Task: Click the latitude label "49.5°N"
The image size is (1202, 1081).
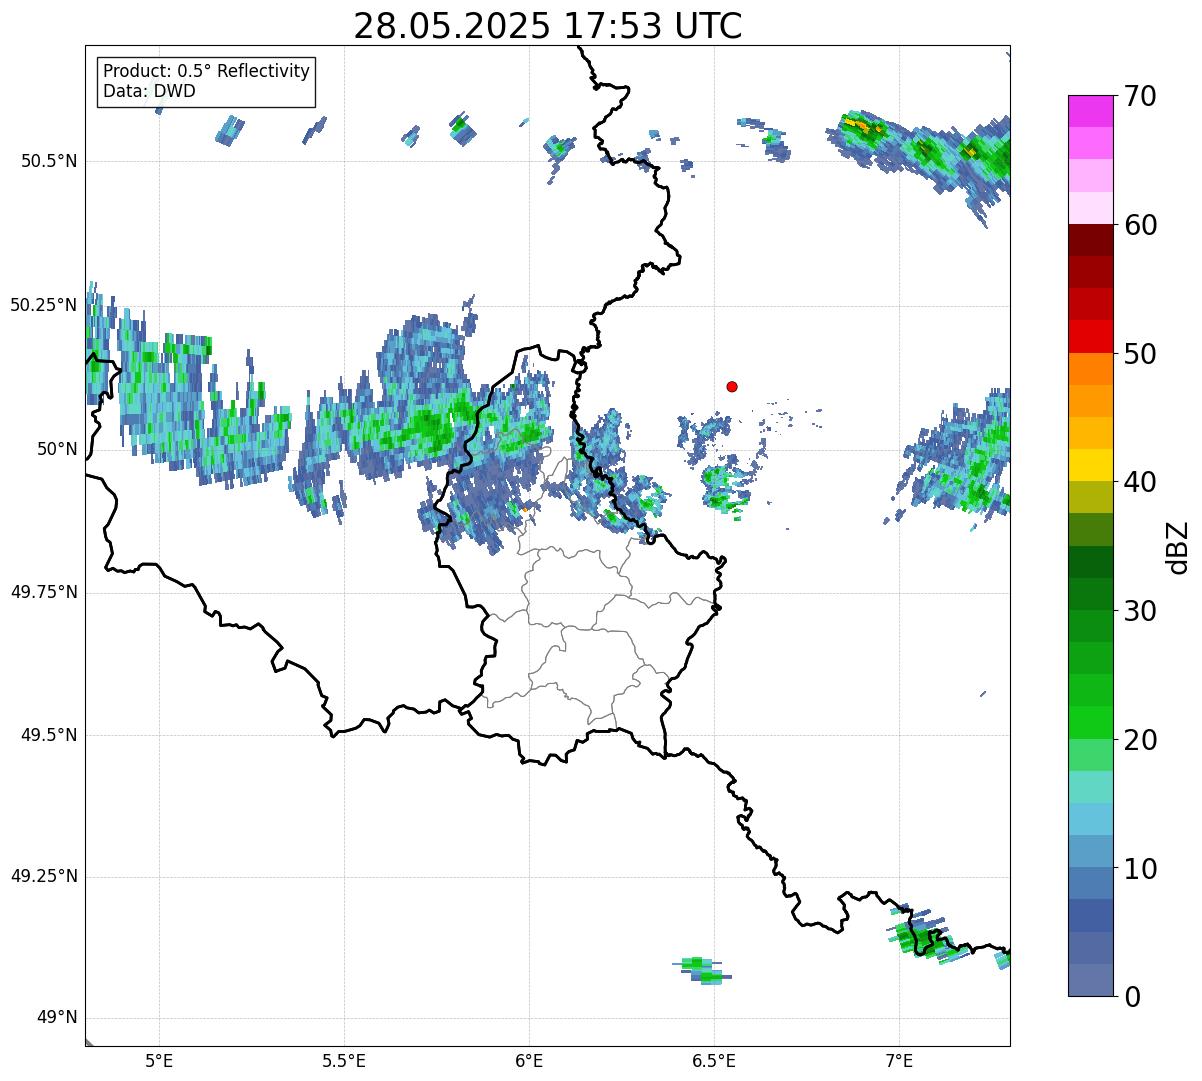Action: [48, 735]
